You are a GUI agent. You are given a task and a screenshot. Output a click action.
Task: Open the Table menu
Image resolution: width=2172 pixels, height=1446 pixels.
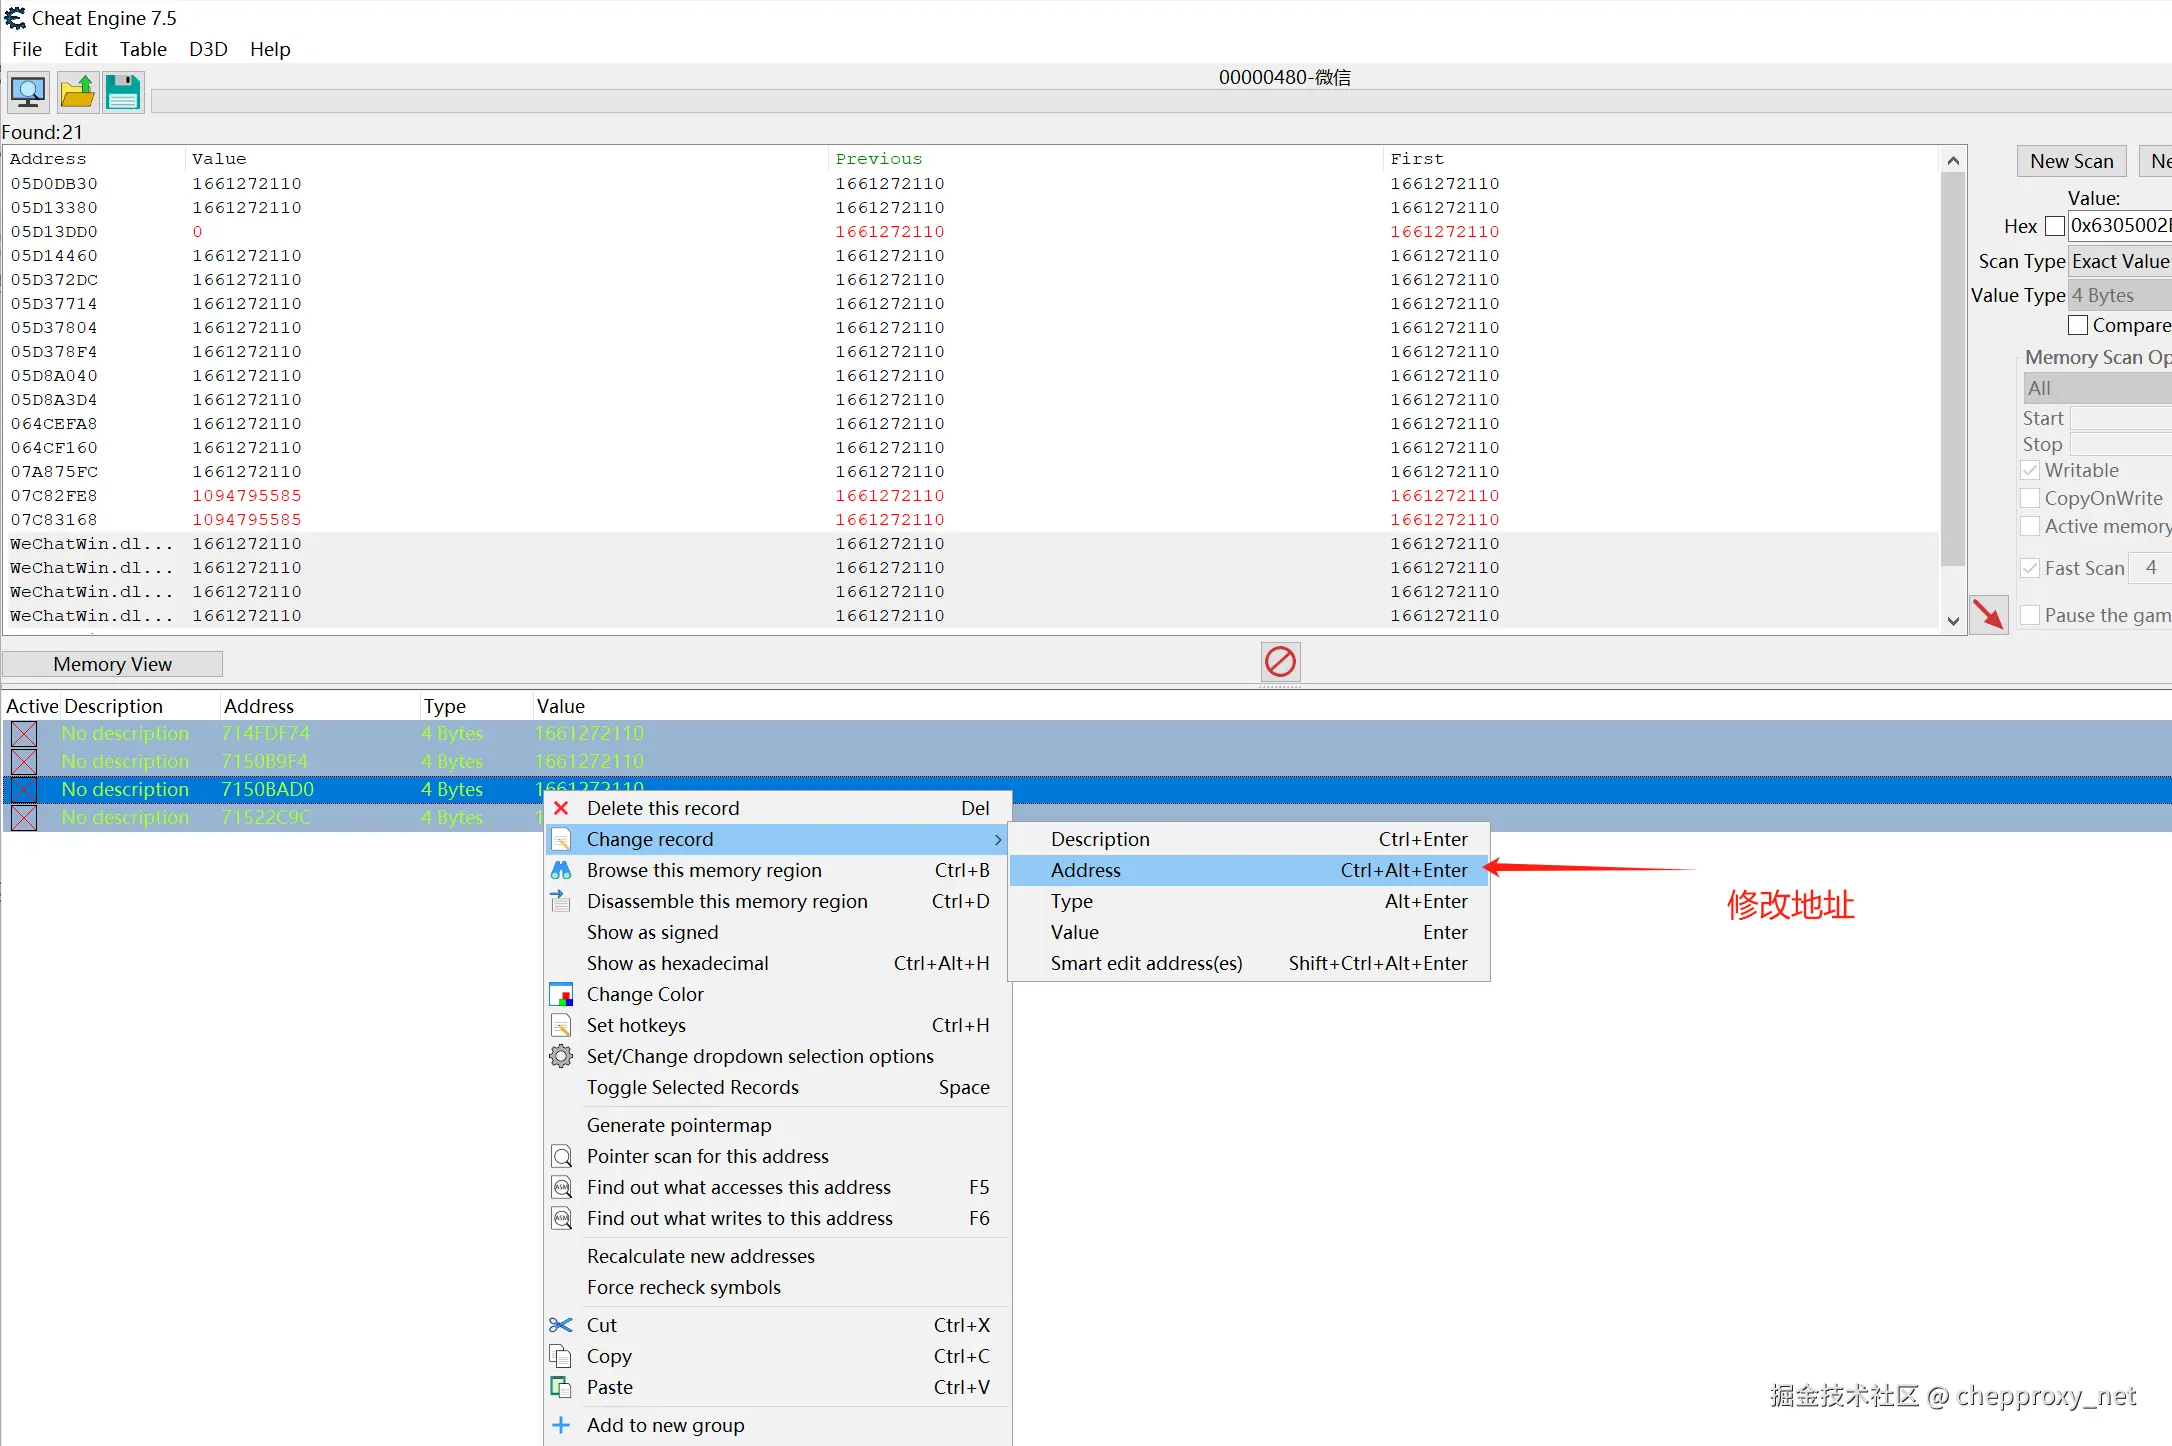pos(143,49)
